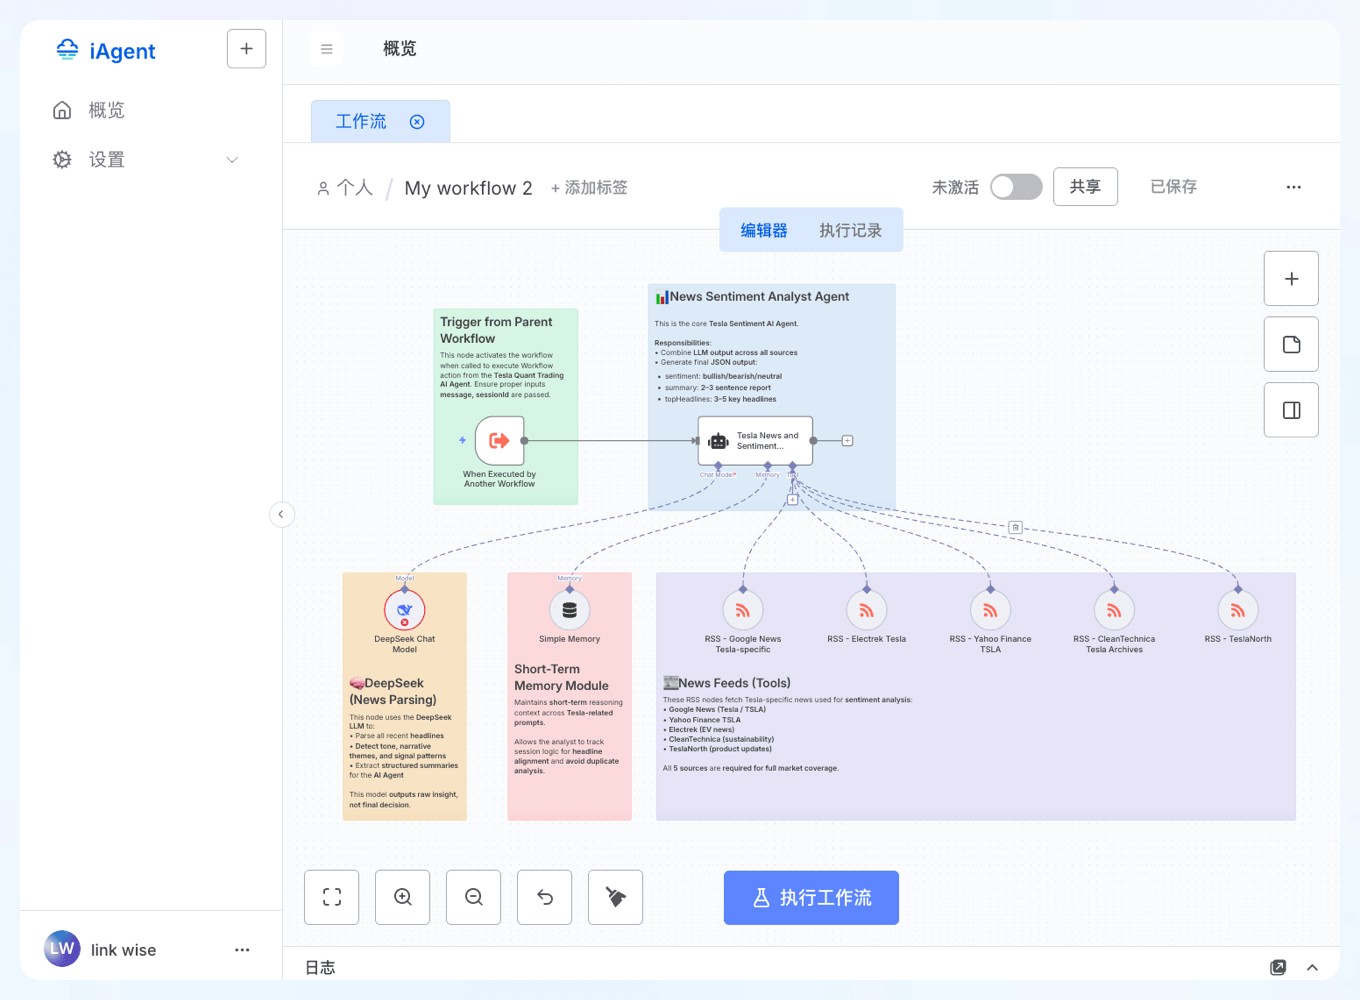Click the 共享 button

(1085, 186)
